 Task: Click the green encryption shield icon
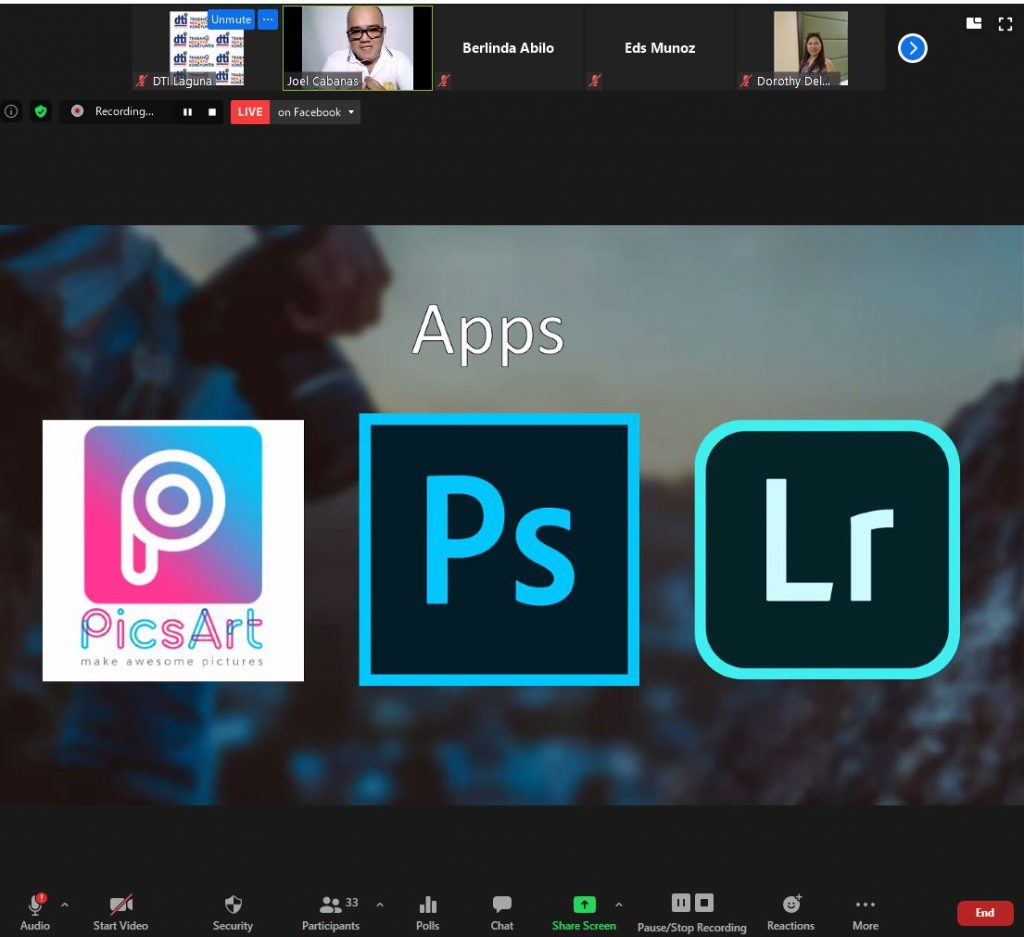41,112
